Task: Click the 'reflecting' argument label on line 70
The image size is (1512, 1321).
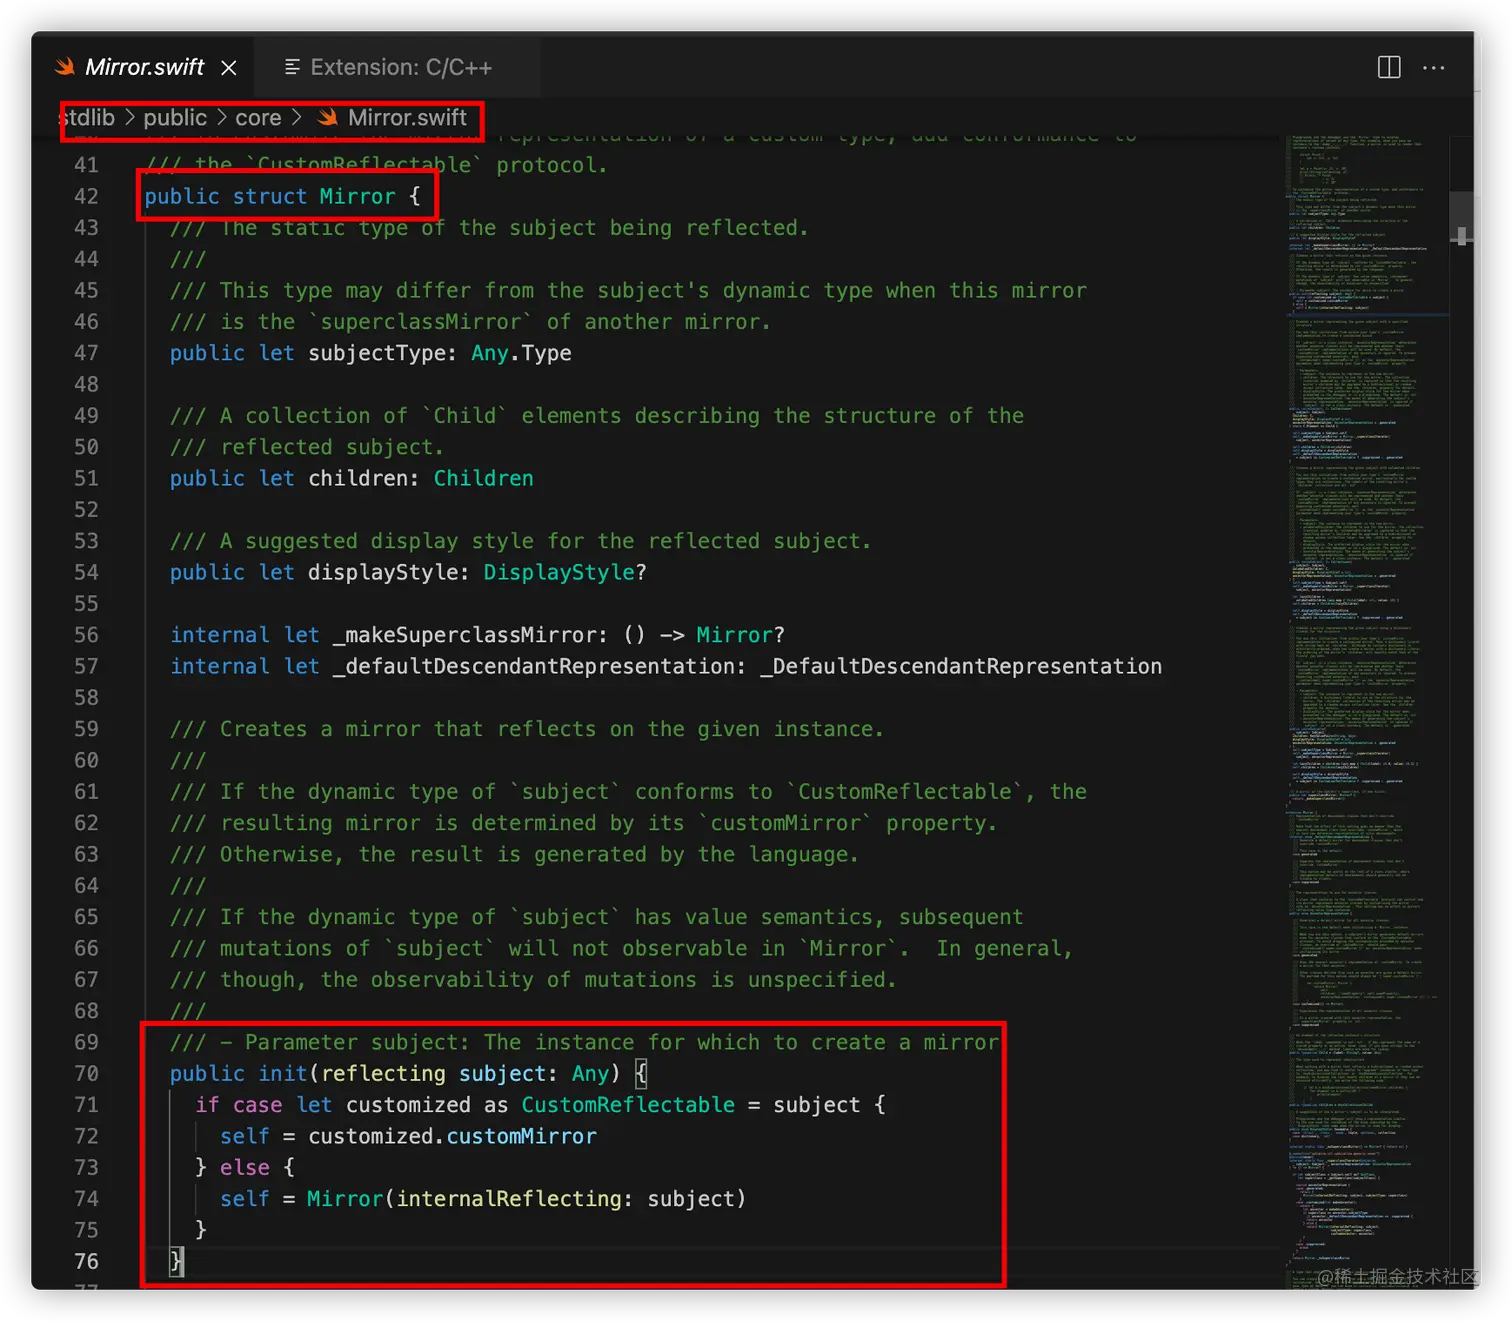Action: click(x=383, y=1073)
